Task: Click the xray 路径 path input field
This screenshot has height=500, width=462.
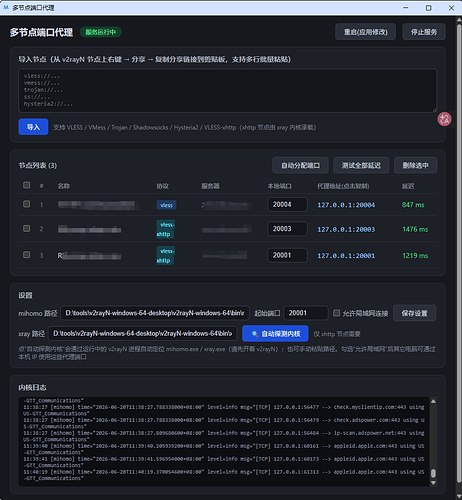Action: [x=143, y=333]
